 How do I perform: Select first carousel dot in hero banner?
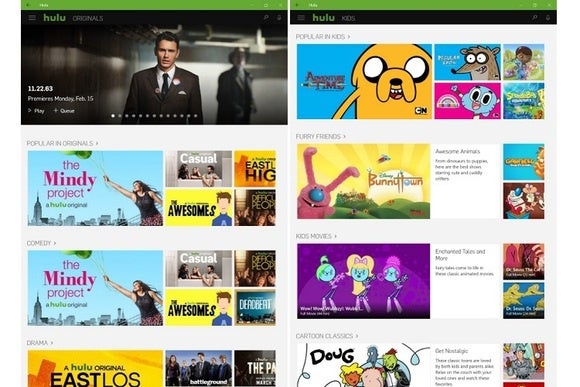click(113, 116)
